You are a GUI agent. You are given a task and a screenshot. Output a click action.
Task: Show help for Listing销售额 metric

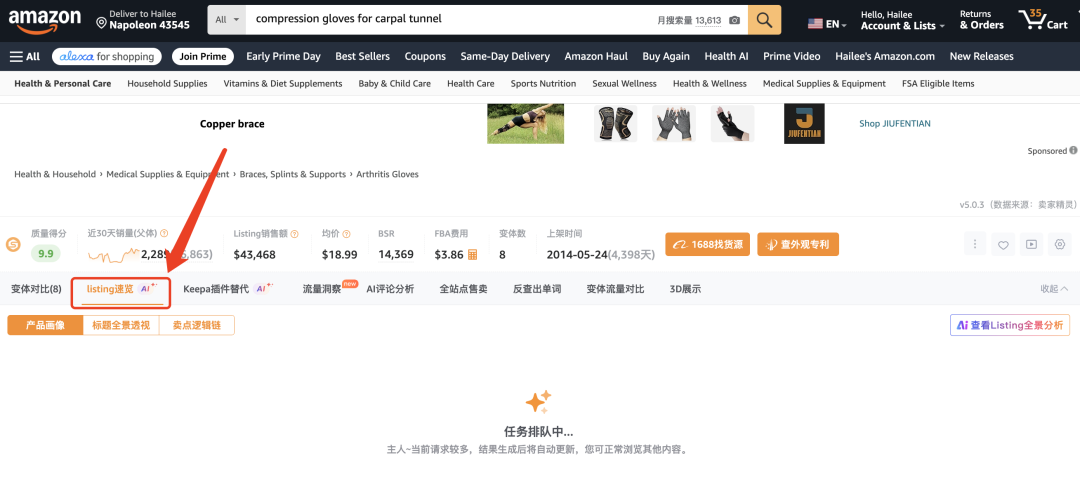pos(294,234)
